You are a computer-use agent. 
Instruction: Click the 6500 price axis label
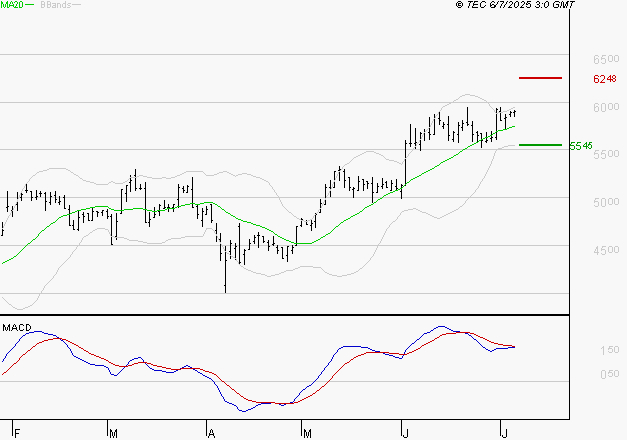point(604,59)
